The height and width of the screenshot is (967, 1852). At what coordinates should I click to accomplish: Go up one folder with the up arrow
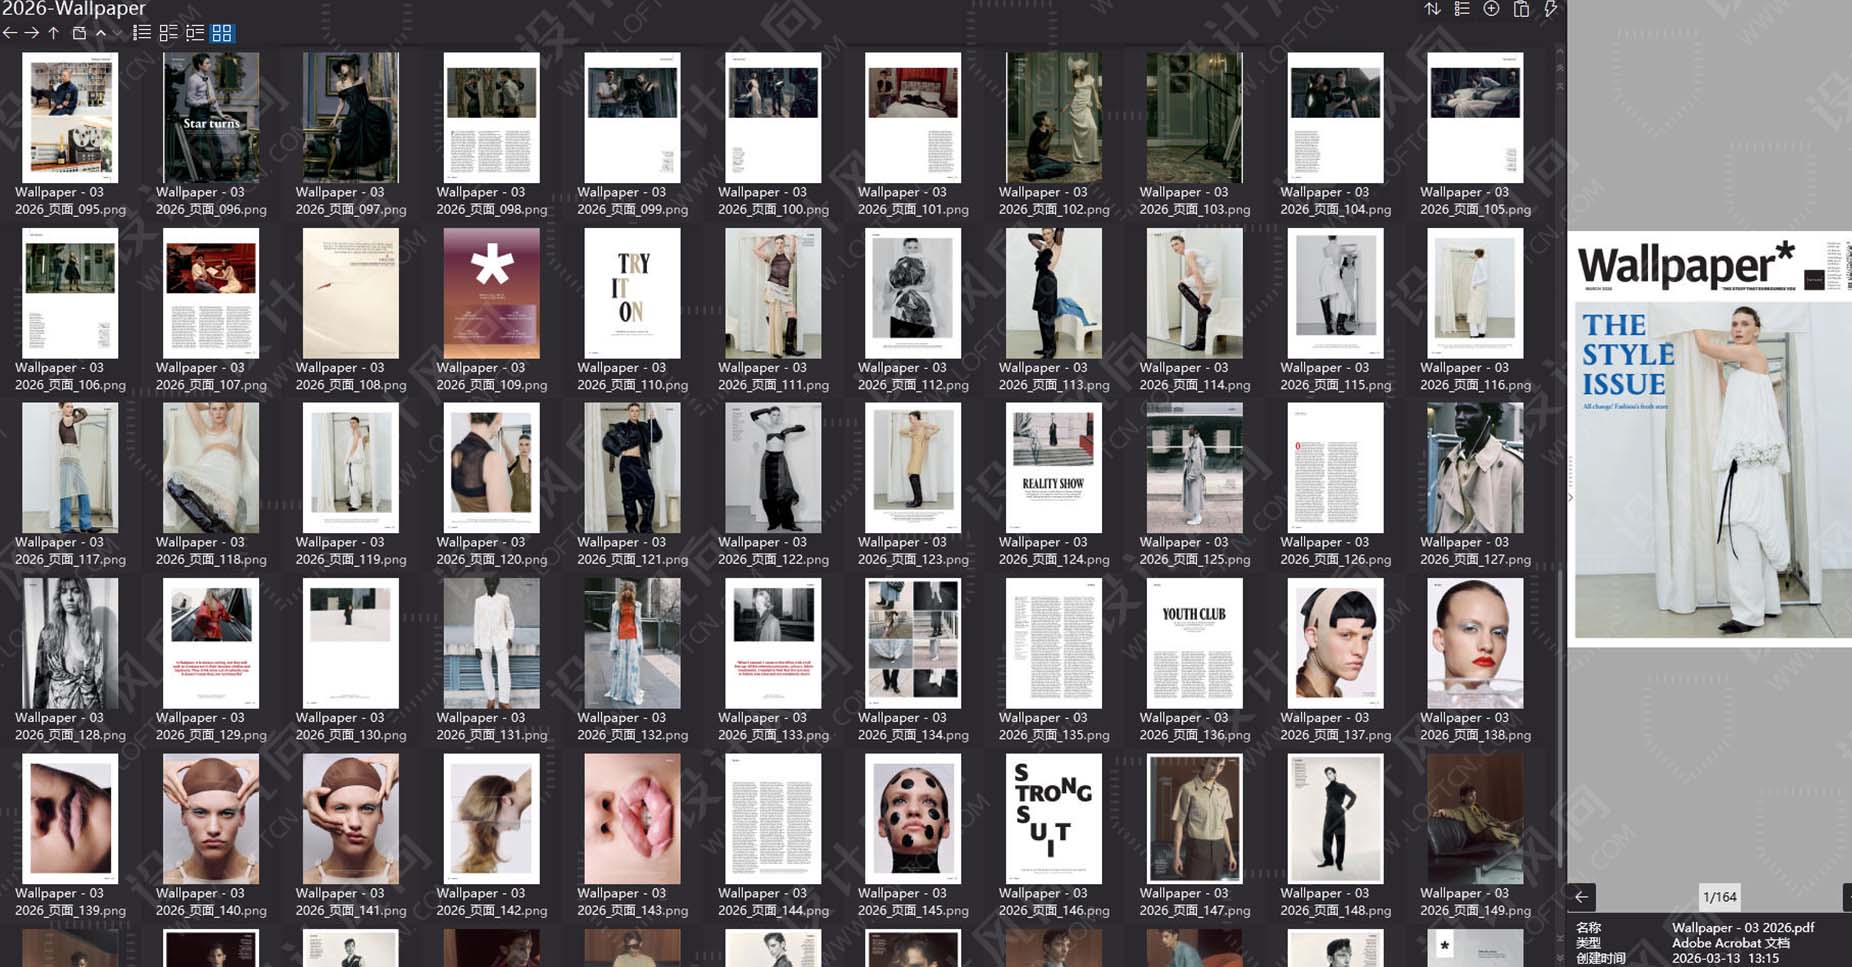click(x=52, y=33)
